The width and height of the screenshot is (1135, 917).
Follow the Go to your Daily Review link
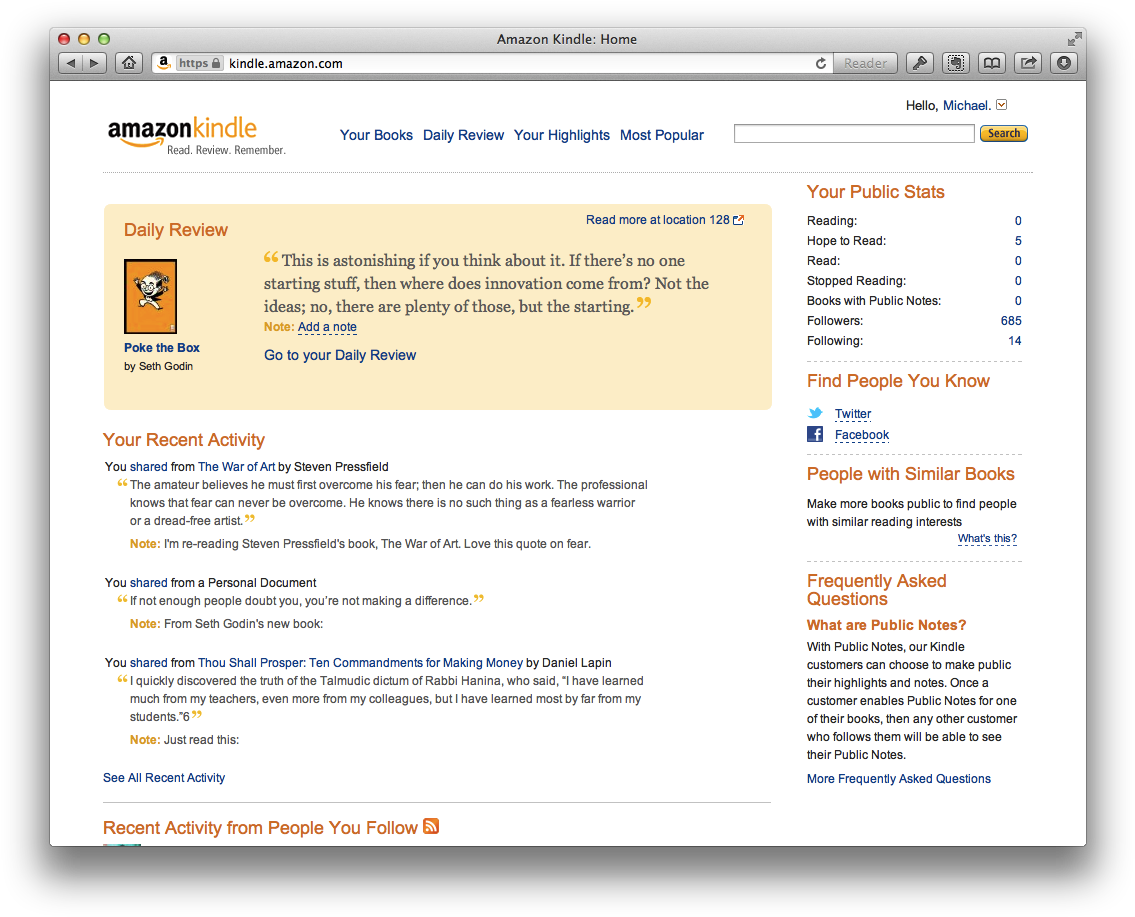340,355
